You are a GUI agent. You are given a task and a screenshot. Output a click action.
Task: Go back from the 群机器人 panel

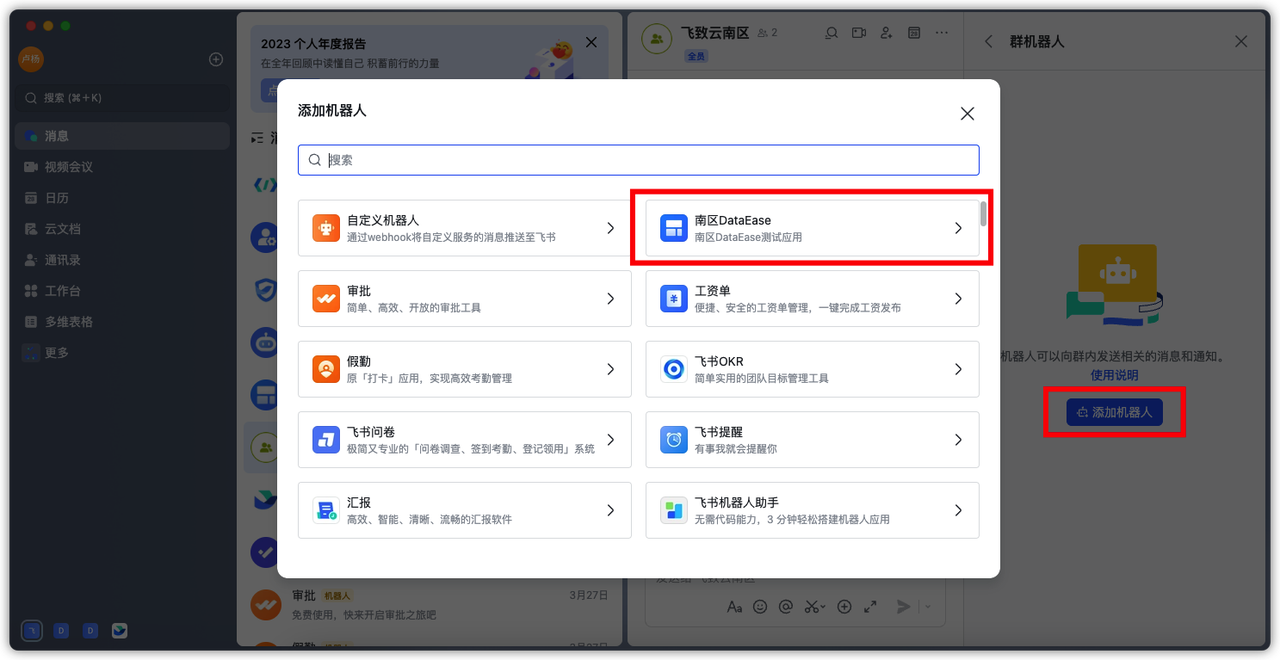[989, 42]
